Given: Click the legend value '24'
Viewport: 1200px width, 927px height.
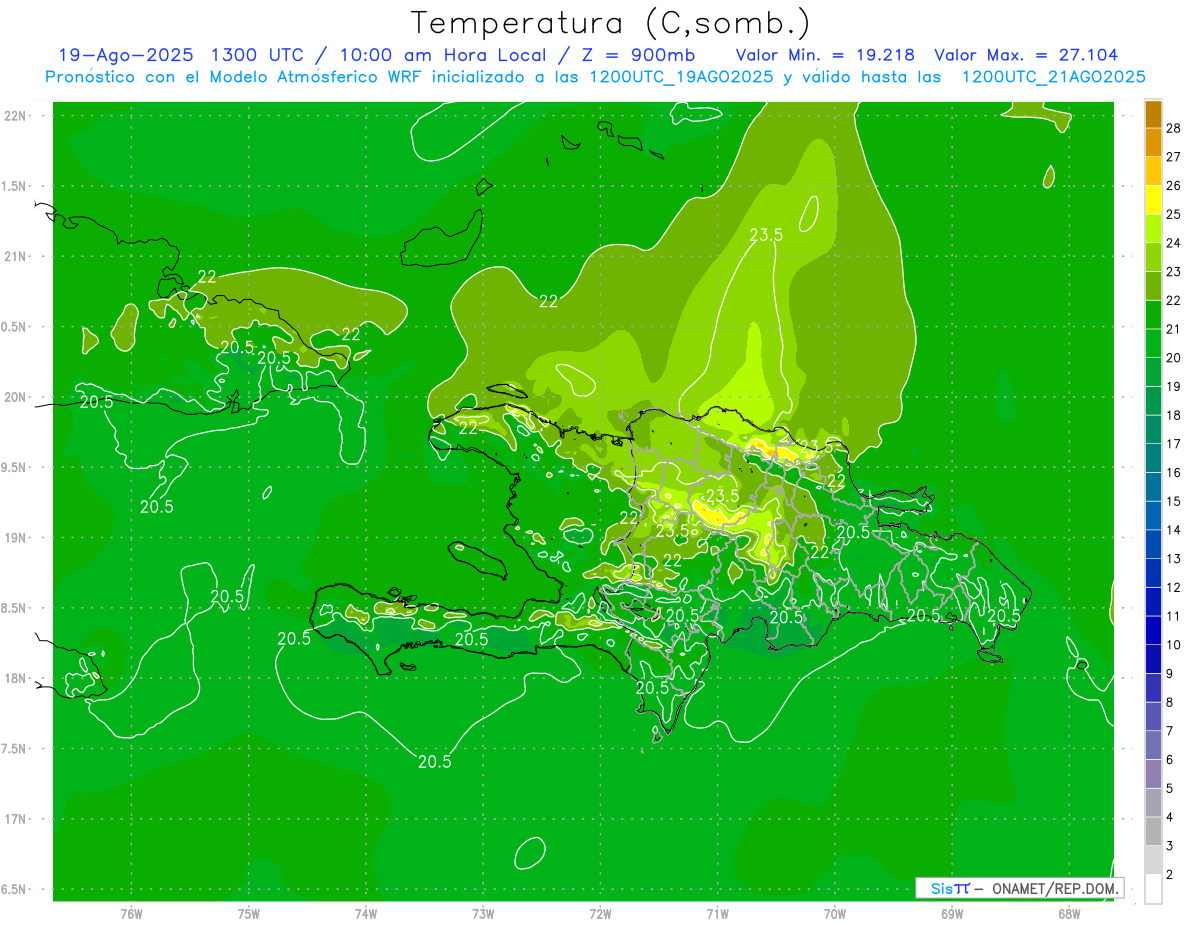Looking at the screenshot, I should click(1174, 243).
